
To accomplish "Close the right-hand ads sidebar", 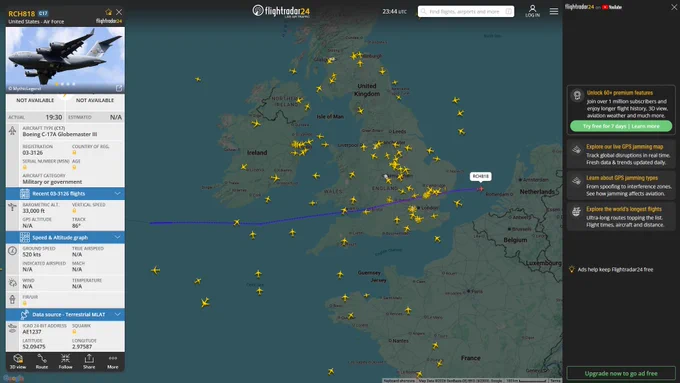I will 674,7.
